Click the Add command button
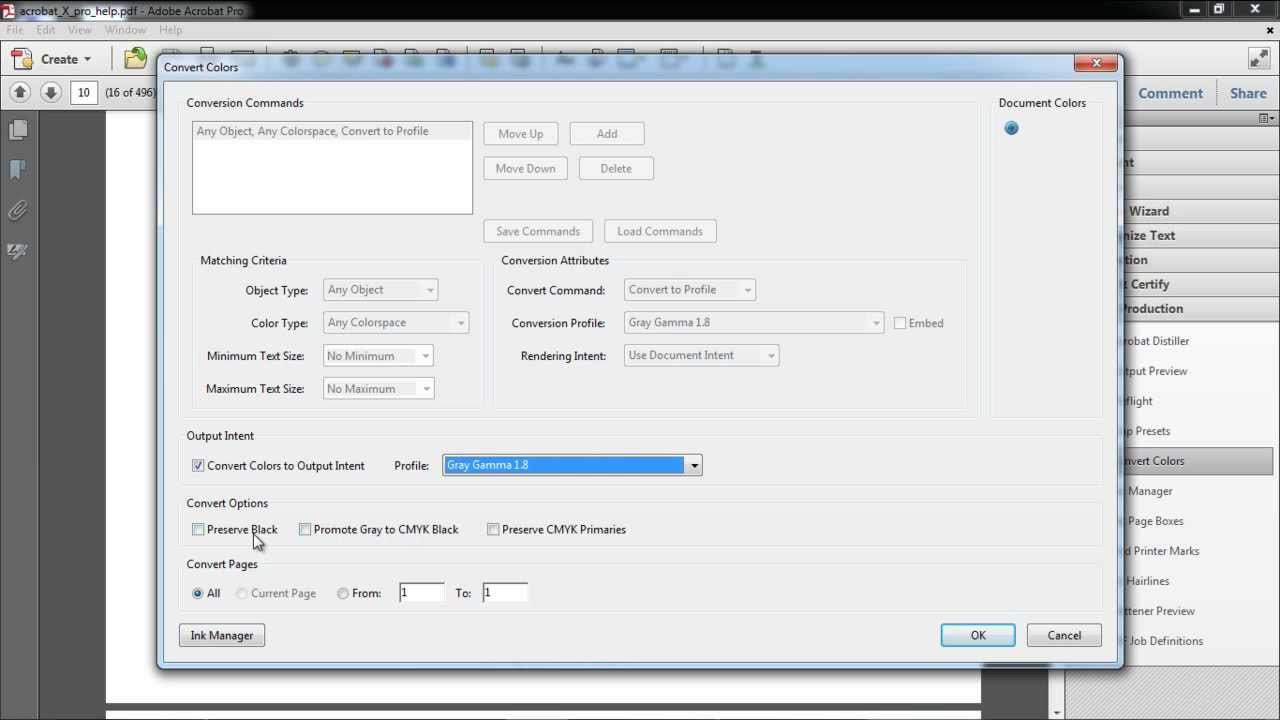1280x720 pixels. pos(607,134)
